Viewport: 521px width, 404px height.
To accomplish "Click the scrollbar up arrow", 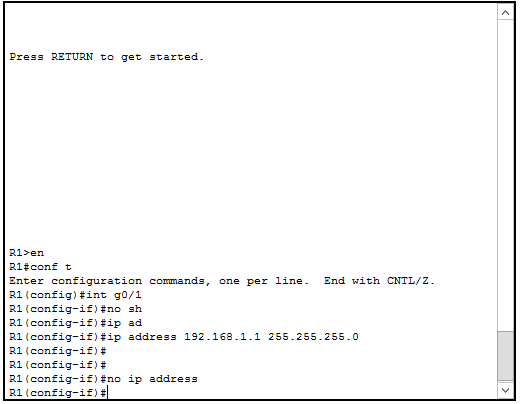I will tap(505, 13).
